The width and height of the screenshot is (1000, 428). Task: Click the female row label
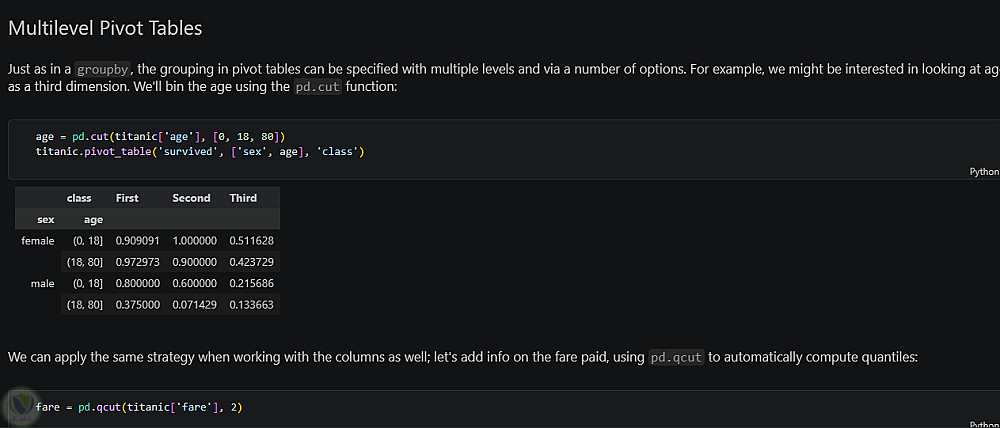click(x=38, y=241)
